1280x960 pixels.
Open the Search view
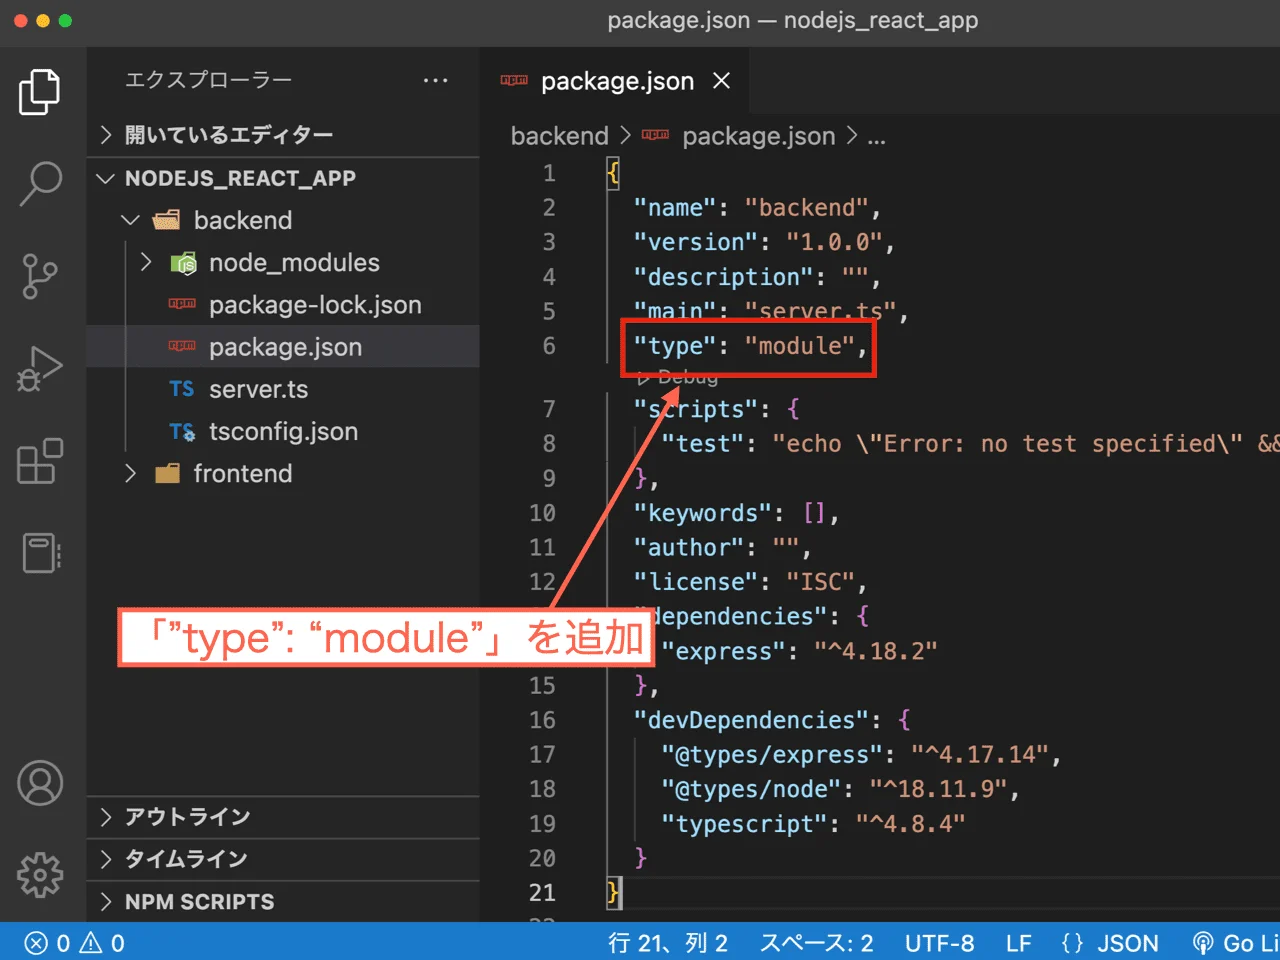click(x=40, y=182)
